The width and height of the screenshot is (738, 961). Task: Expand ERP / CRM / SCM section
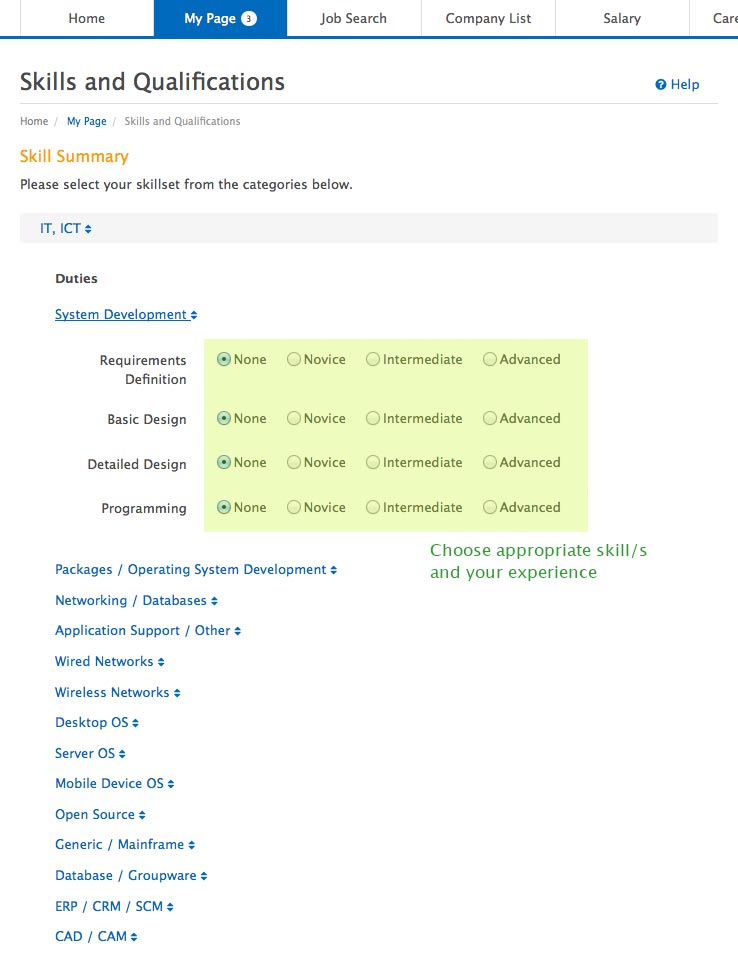point(114,906)
